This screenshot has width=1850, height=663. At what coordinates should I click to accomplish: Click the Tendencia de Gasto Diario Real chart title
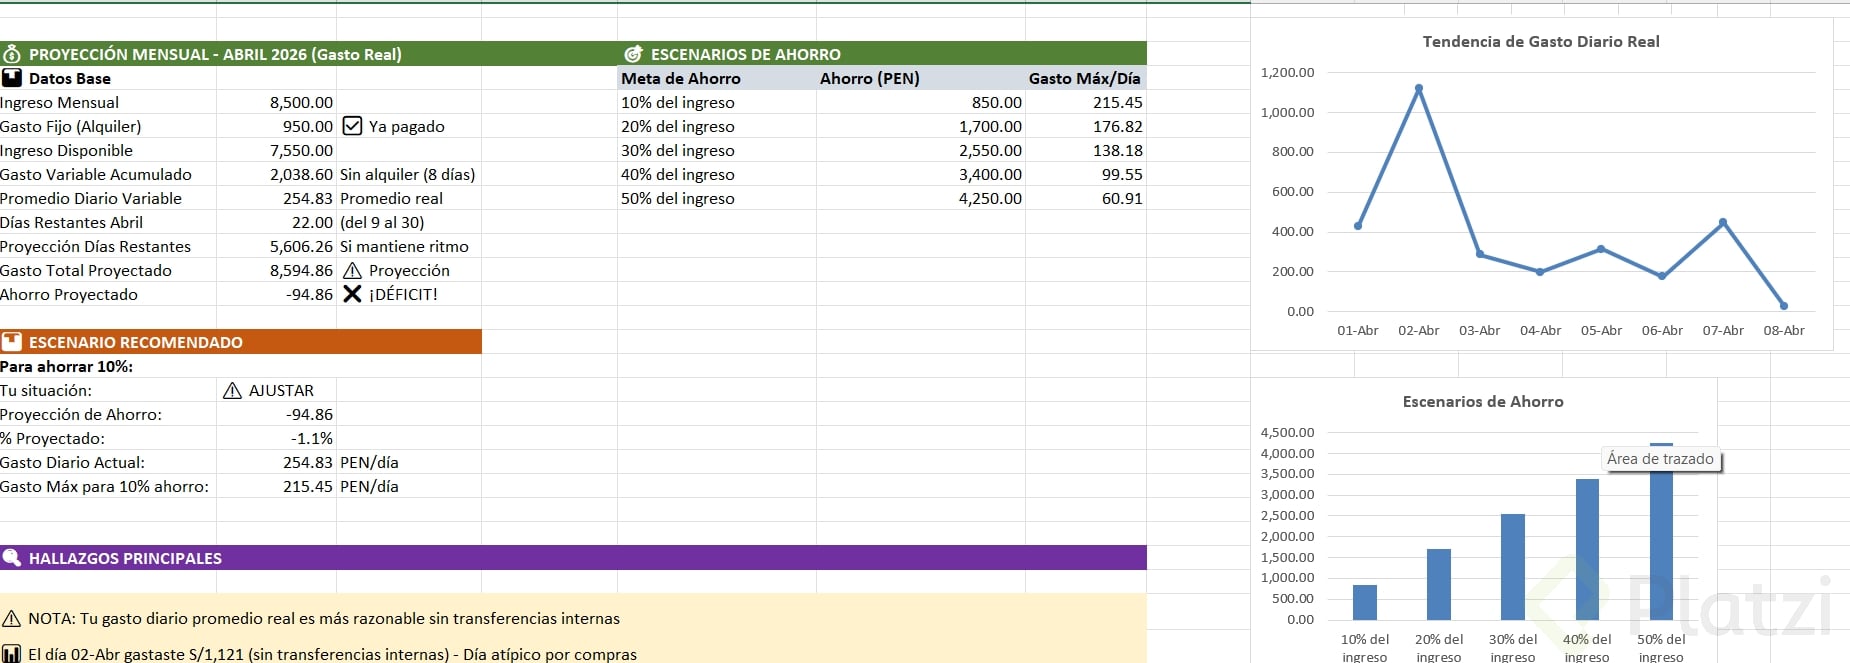[x=1540, y=42]
